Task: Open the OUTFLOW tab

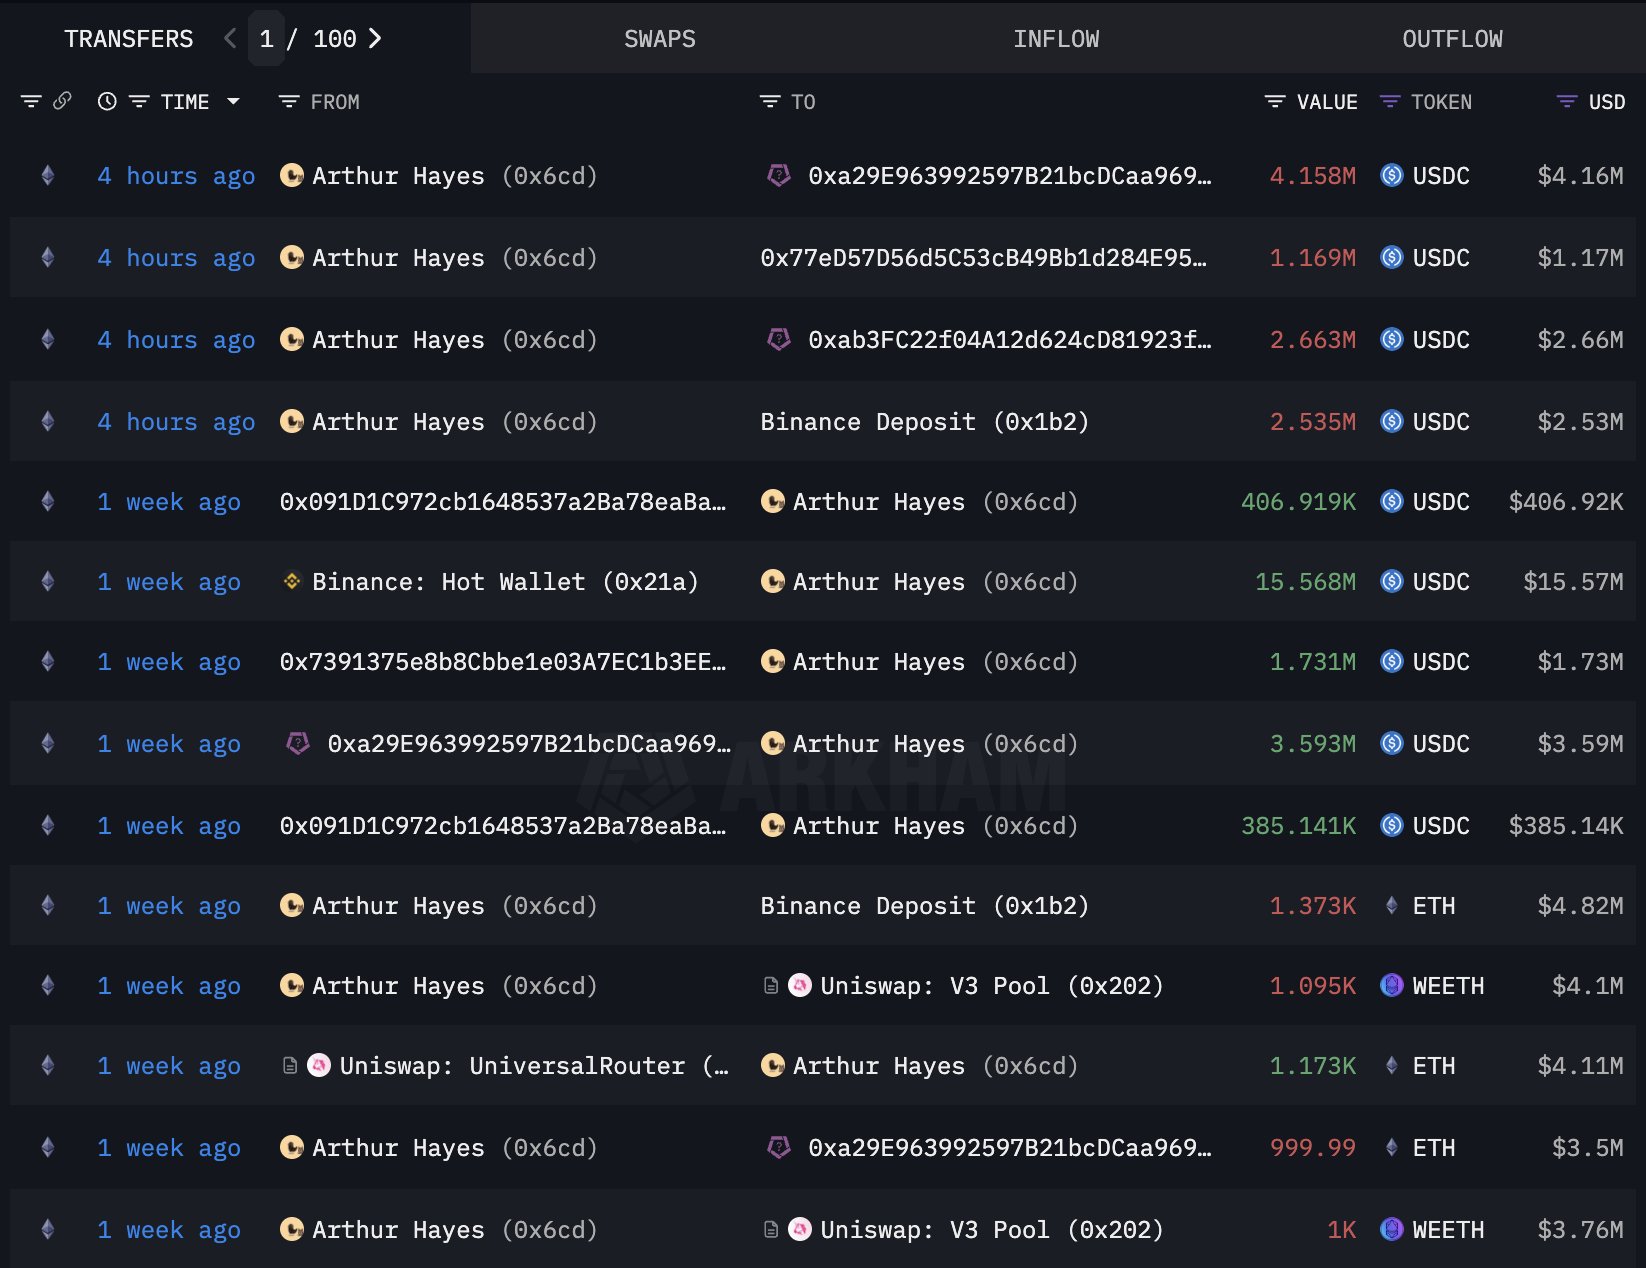Action: tap(1452, 38)
